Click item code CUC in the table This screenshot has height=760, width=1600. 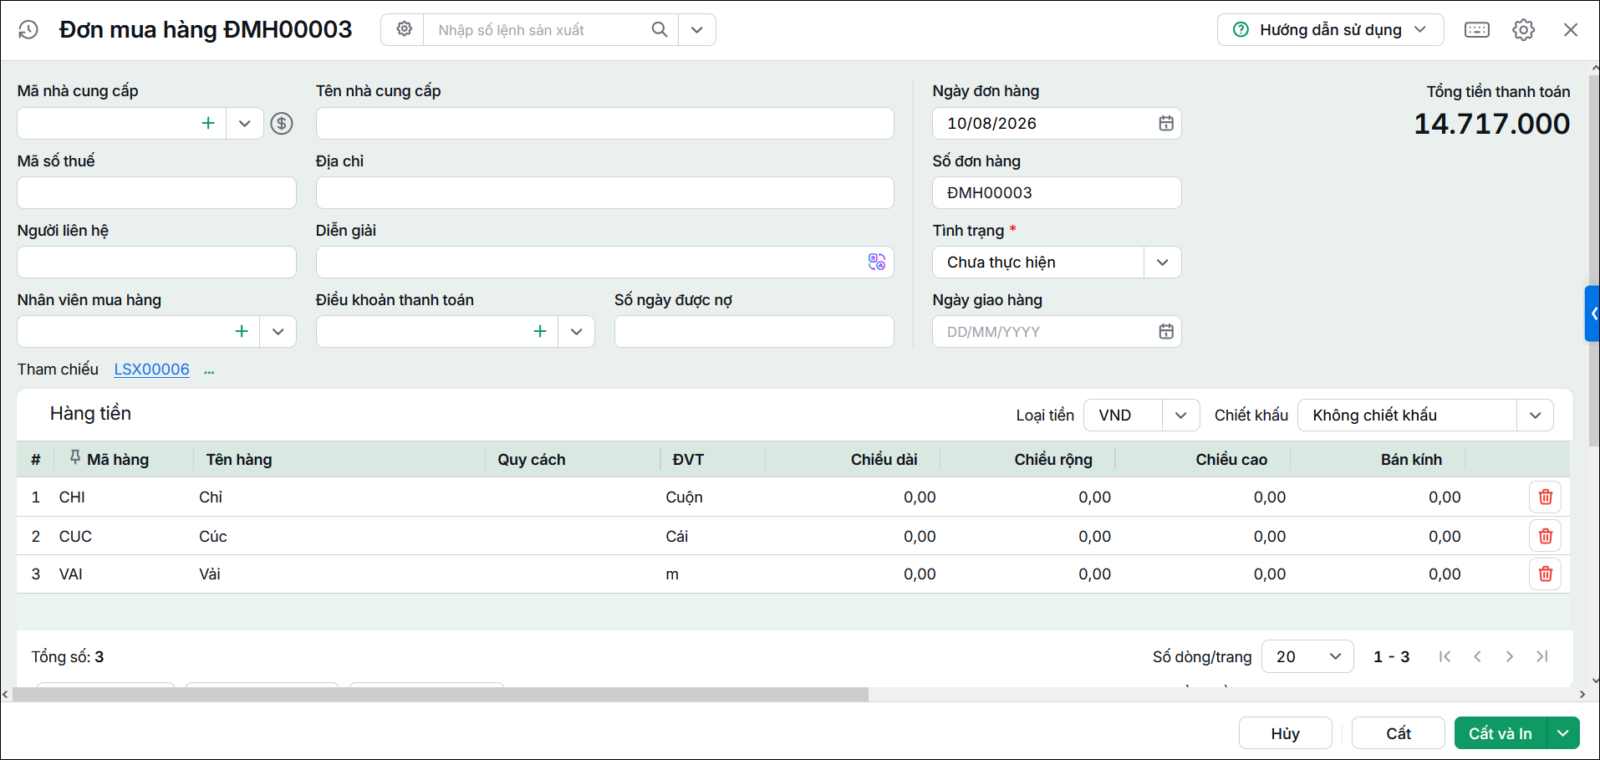(x=75, y=536)
